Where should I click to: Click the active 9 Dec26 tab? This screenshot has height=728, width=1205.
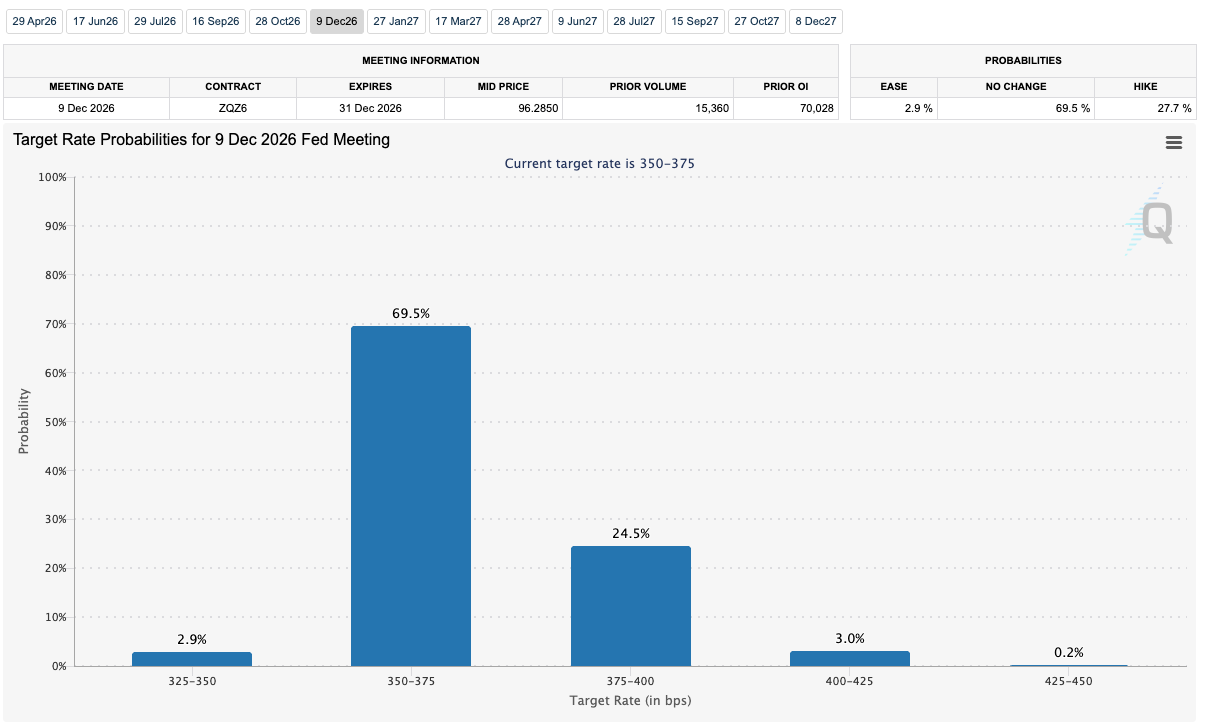[x=336, y=21]
